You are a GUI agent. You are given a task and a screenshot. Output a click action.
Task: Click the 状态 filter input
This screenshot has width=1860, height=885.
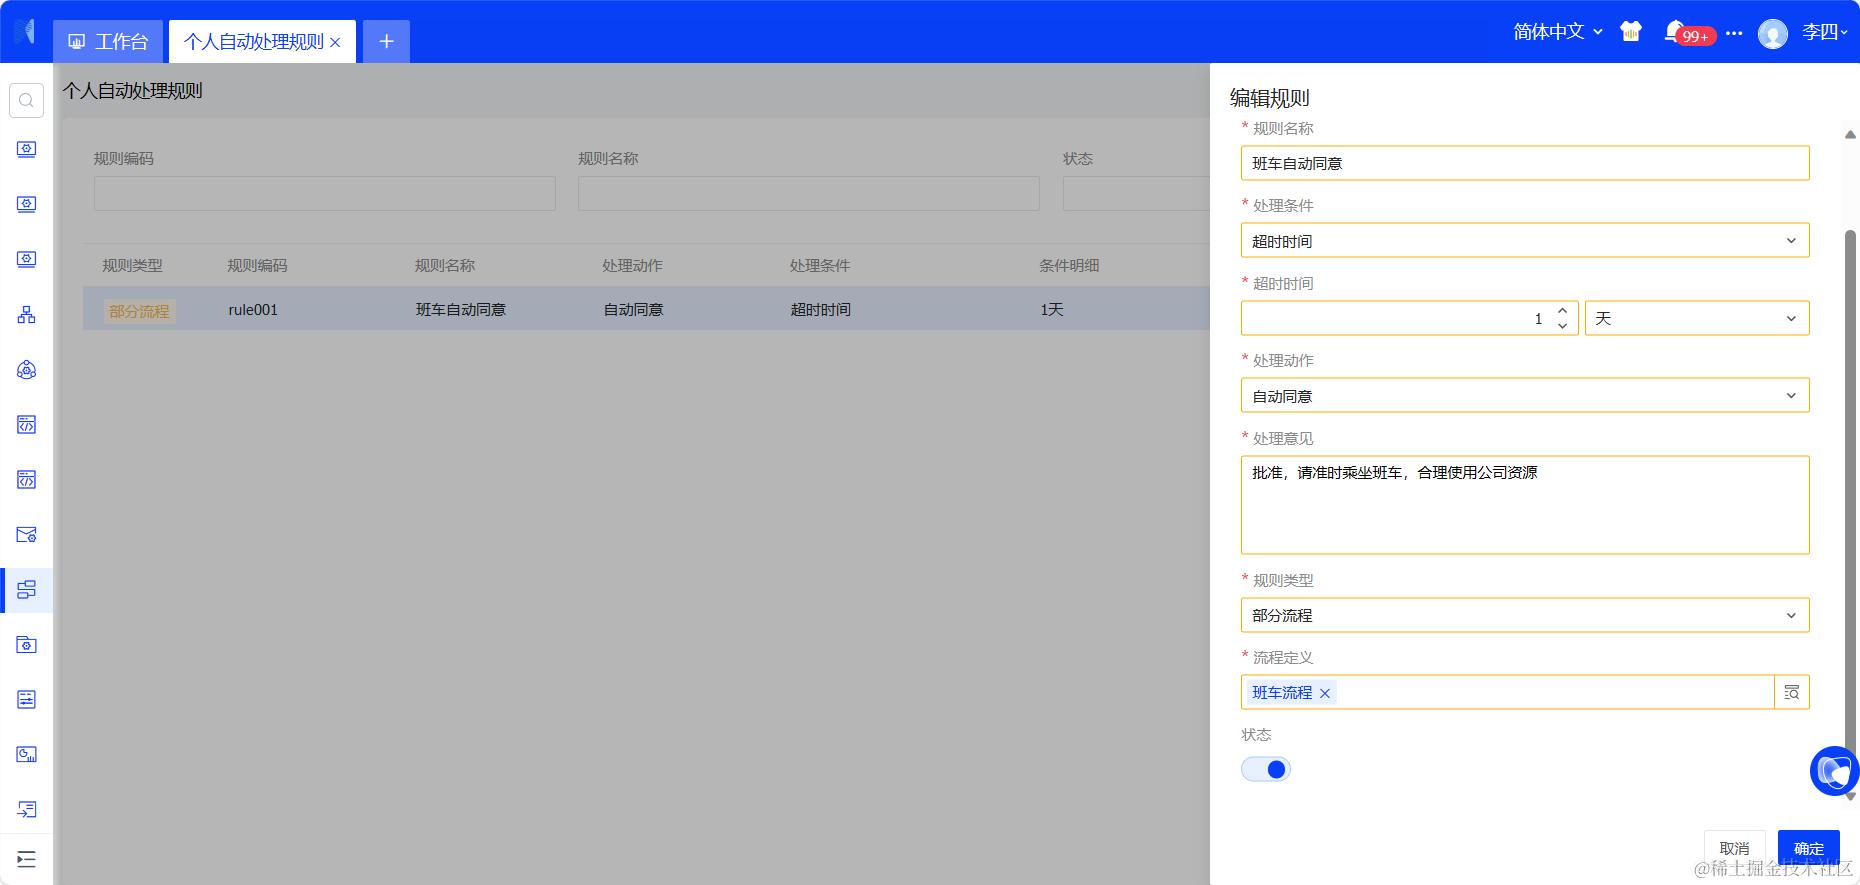pos(1136,193)
